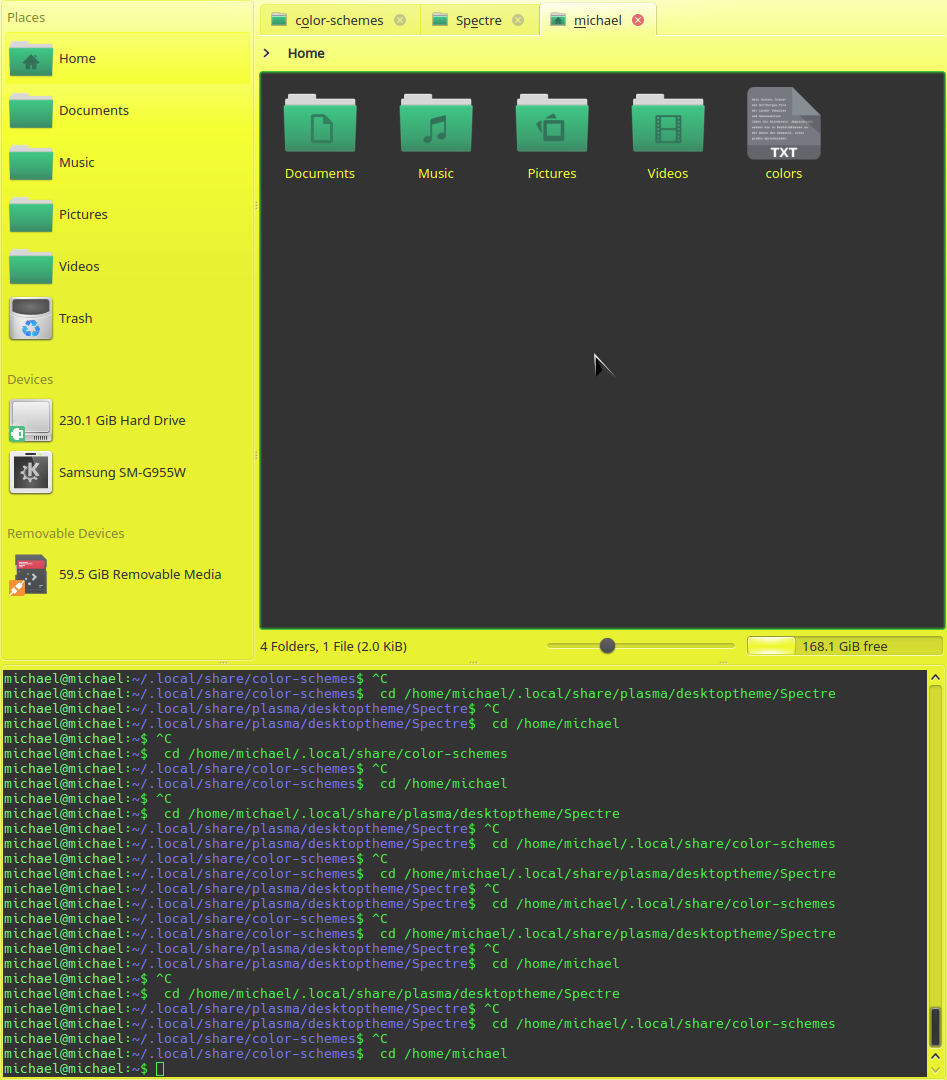Select the colors TXT file
The width and height of the screenshot is (947, 1080).
[x=784, y=136]
